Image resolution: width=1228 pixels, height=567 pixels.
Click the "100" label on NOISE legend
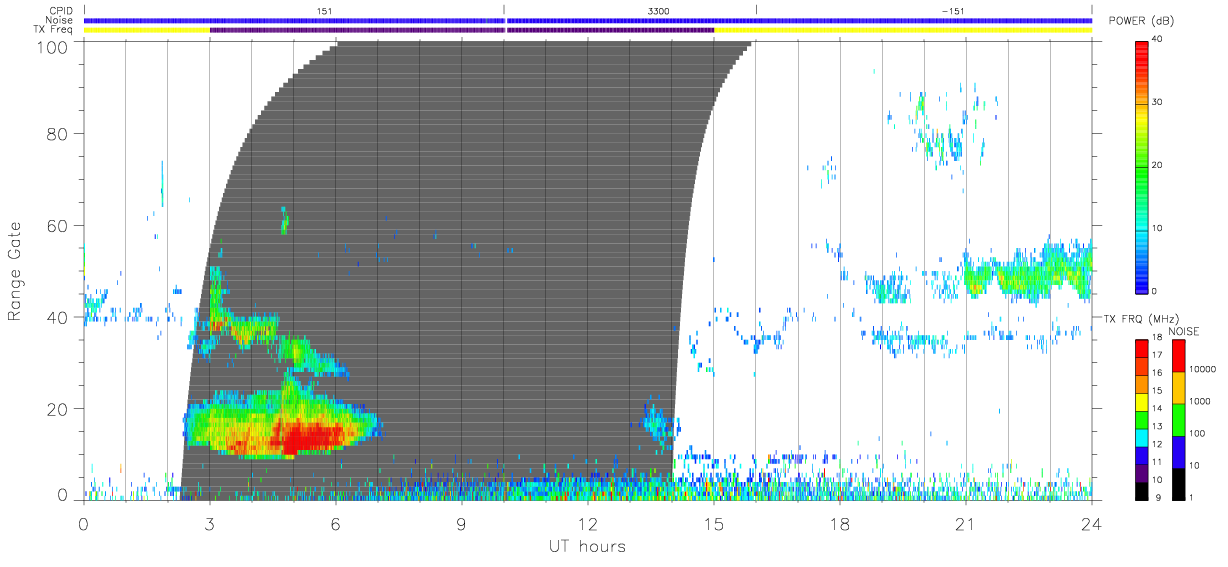click(1198, 433)
